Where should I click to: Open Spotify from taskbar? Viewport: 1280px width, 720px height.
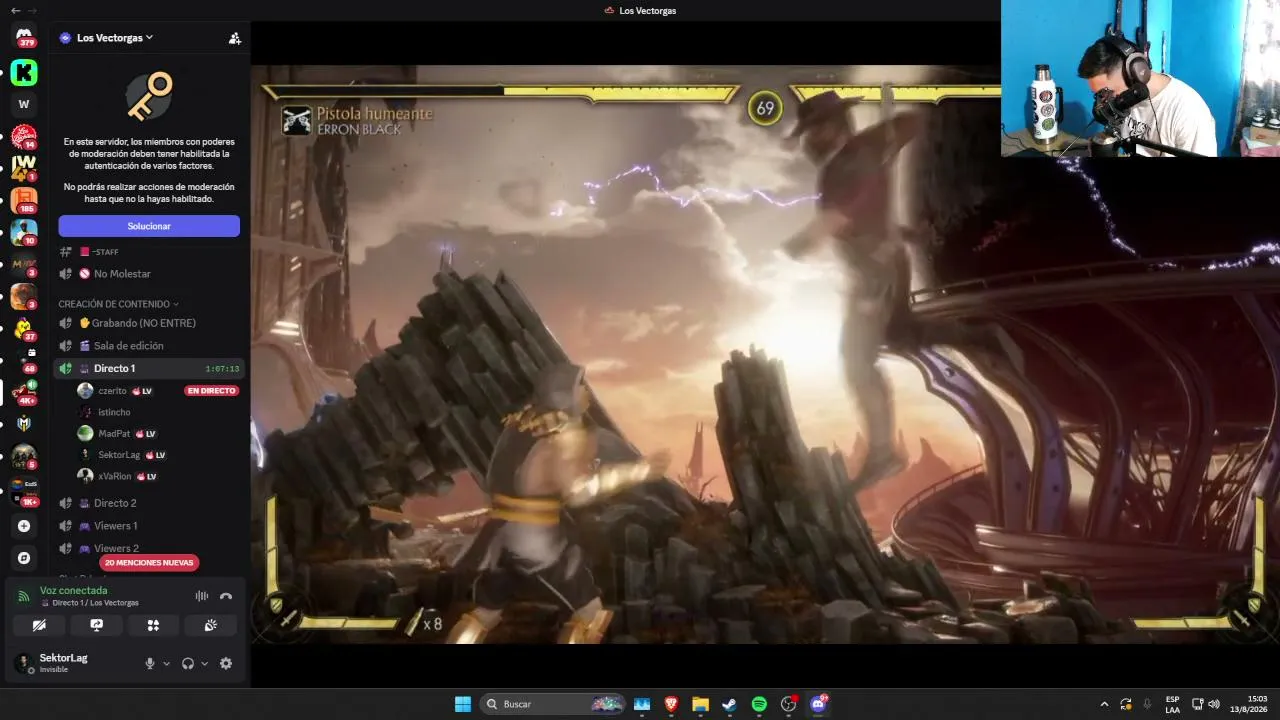[x=759, y=704]
